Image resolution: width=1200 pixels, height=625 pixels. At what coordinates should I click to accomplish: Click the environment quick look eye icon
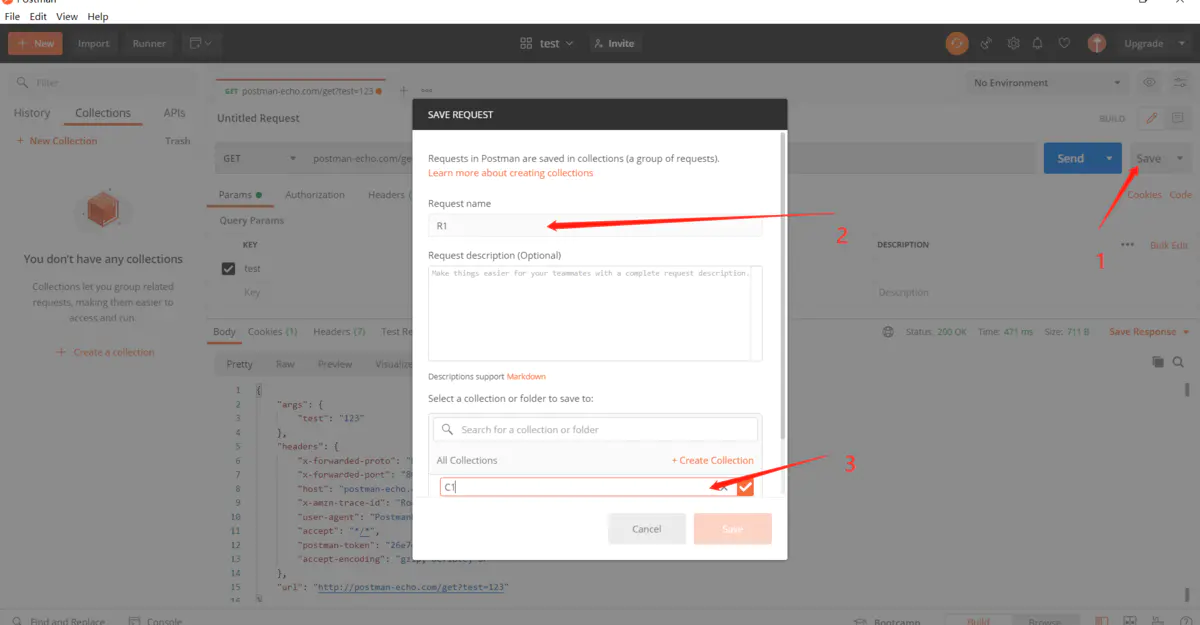[1150, 83]
